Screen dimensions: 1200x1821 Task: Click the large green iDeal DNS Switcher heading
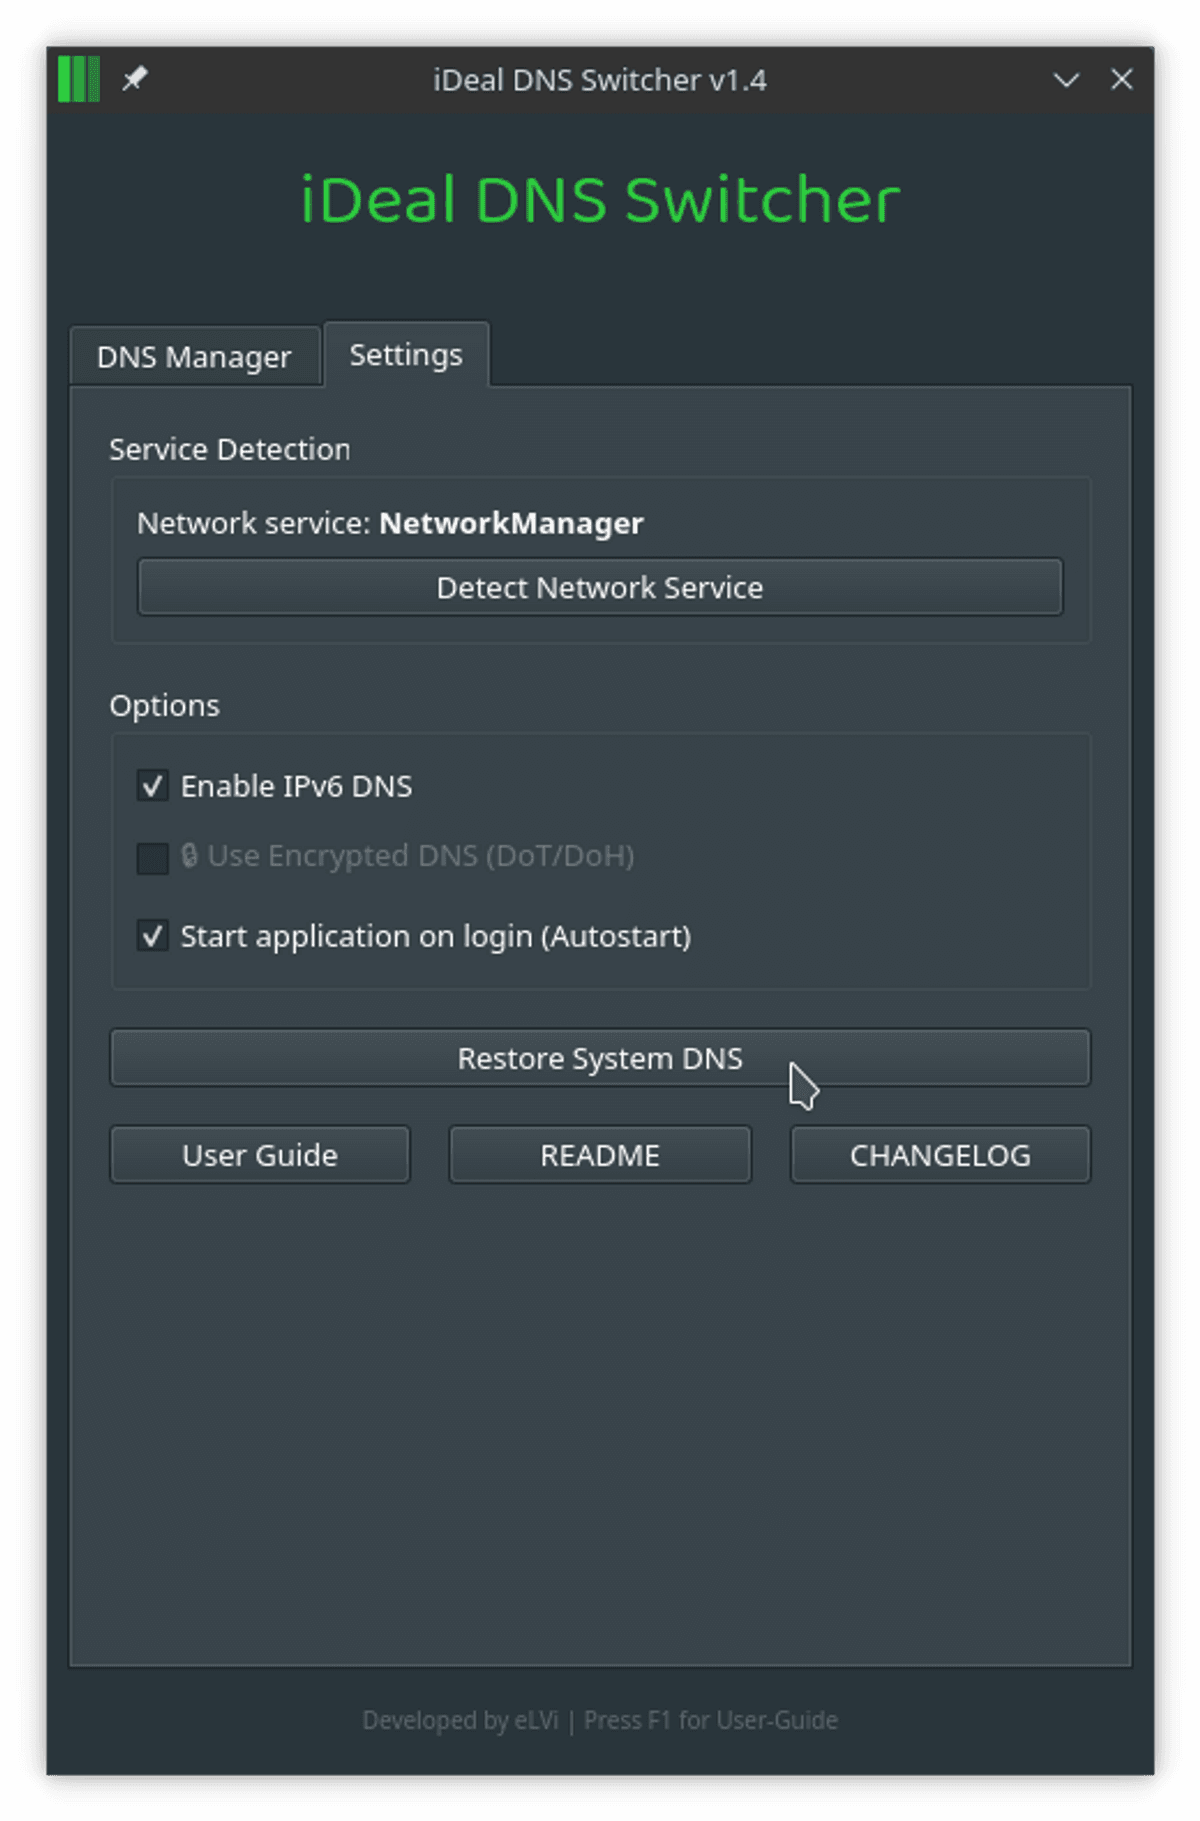[600, 200]
